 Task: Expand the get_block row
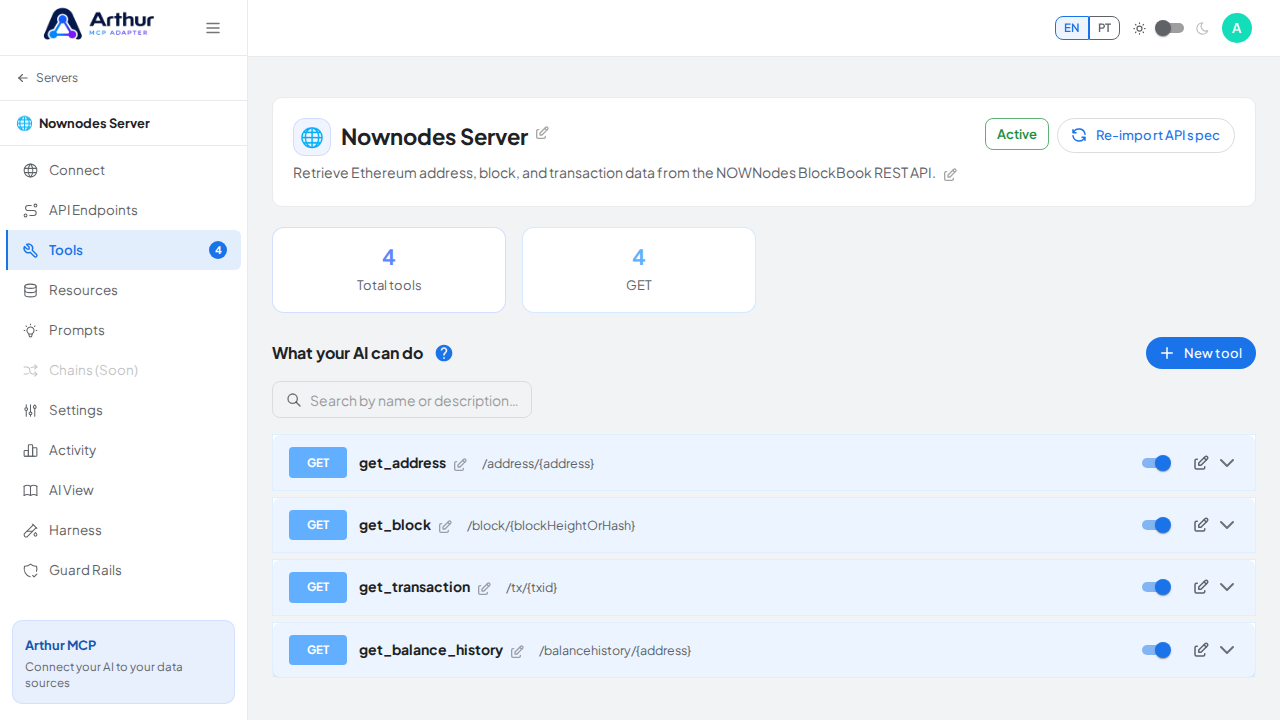[1227, 525]
